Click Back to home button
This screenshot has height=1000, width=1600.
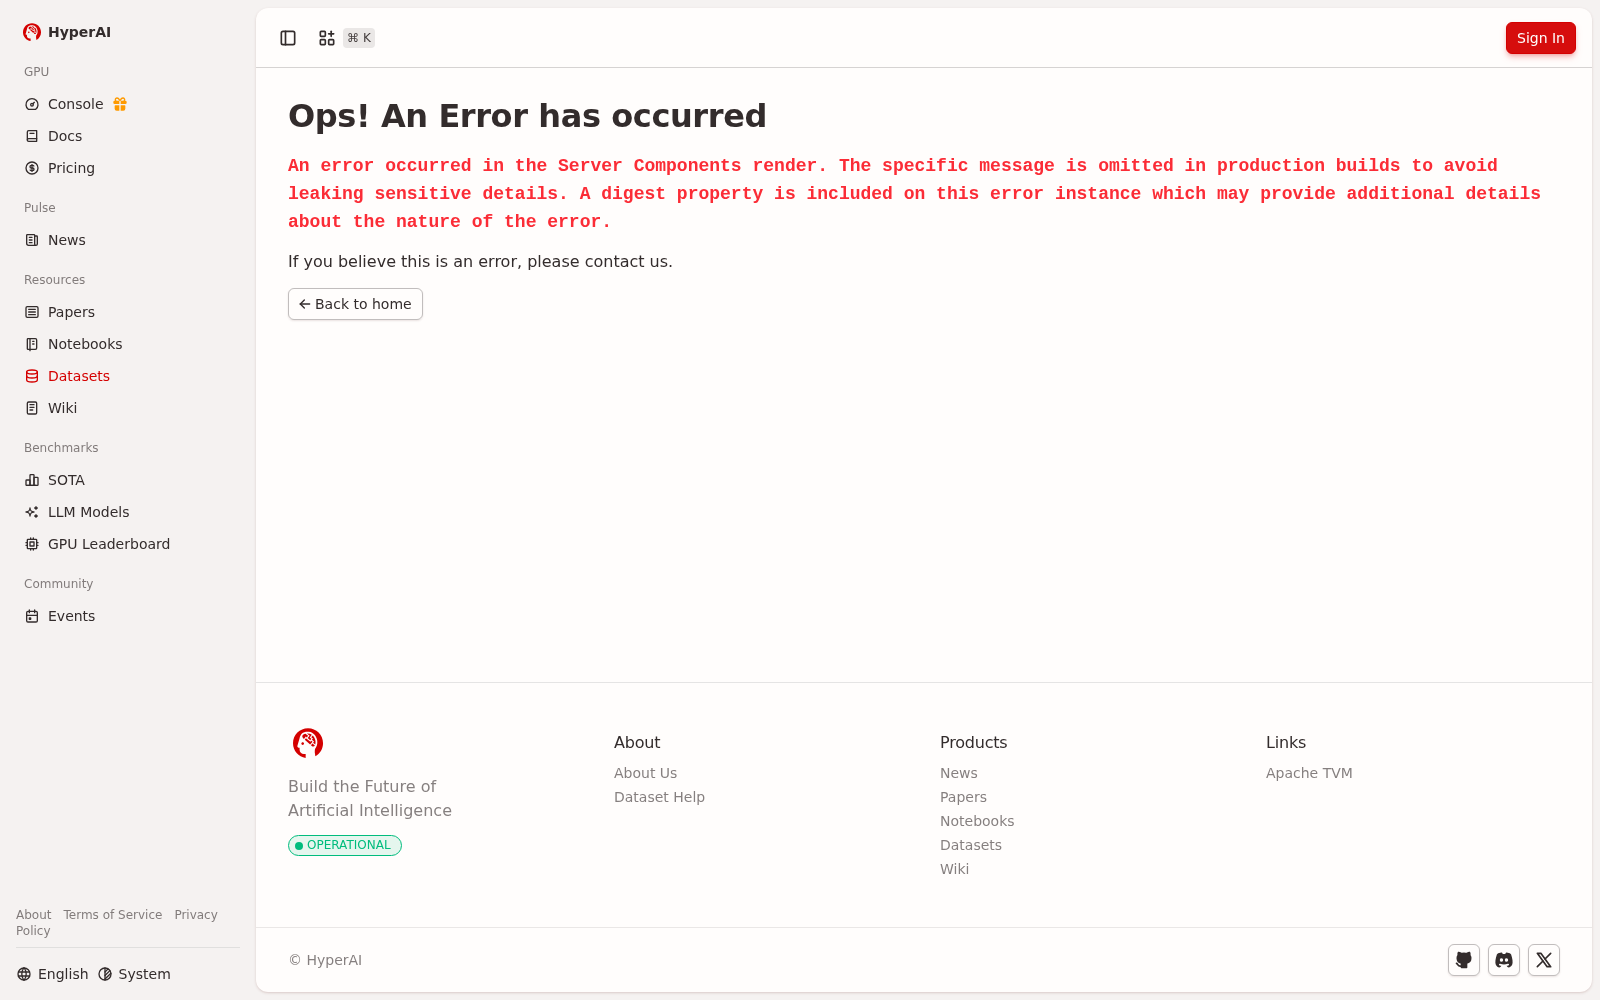click(x=355, y=304)
